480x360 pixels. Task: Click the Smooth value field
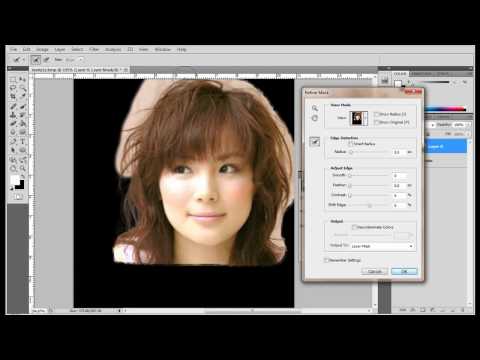point(399,175)
